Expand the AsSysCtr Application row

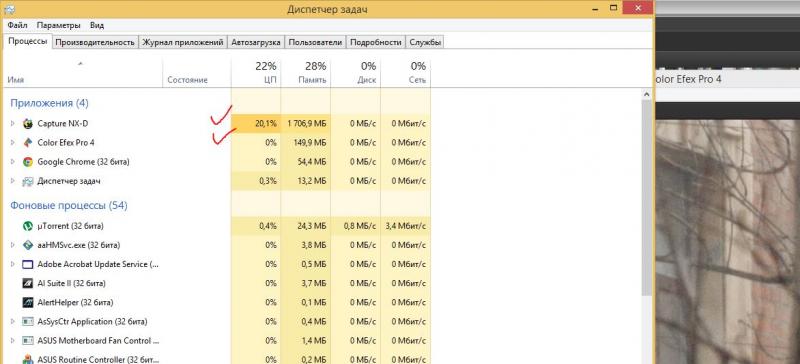[13, 322]
